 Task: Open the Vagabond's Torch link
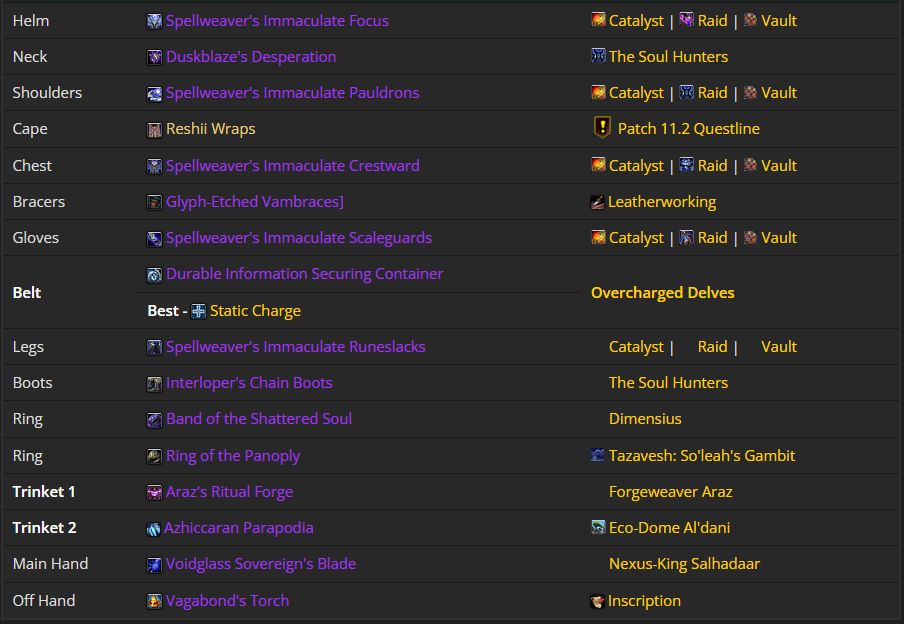[226, 601]
